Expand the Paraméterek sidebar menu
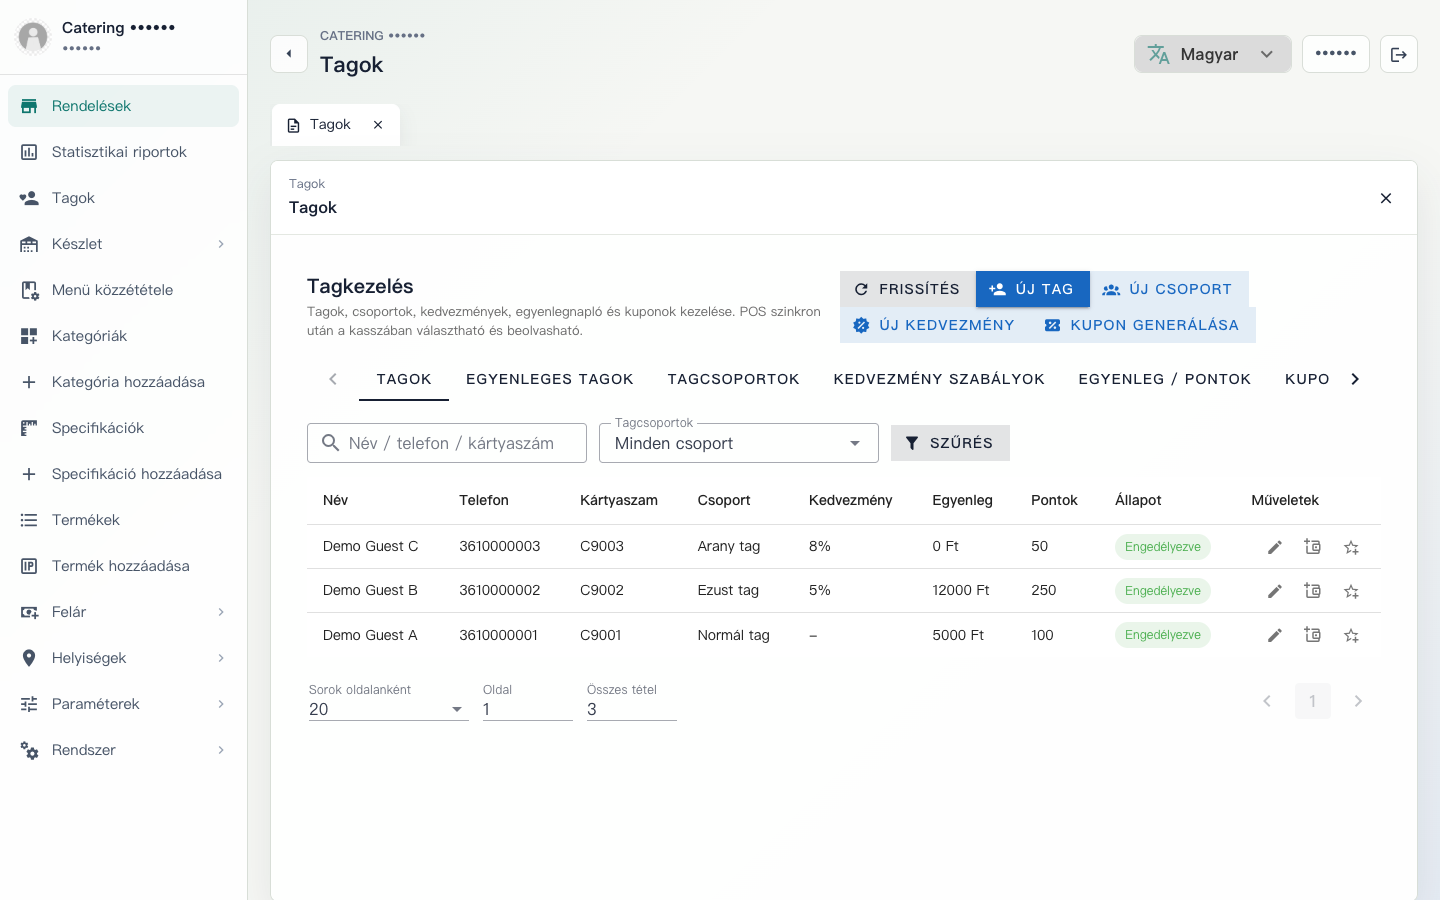 click(123, 704)
